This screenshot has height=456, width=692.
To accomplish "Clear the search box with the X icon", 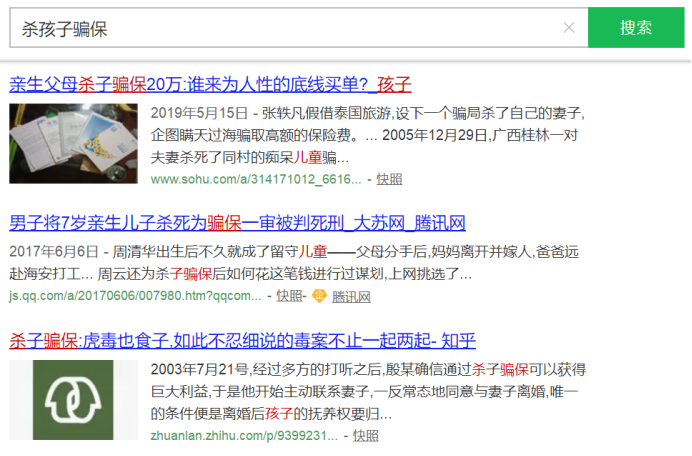I will (x=569, y=28).
